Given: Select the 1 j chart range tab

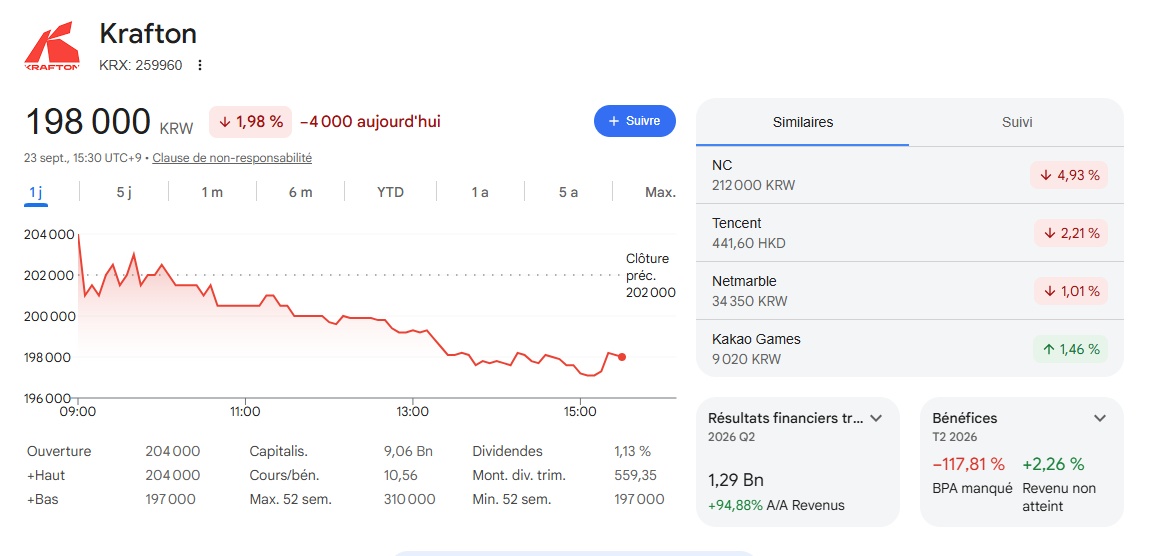Looking at the screenshot, I should [36, 193].
